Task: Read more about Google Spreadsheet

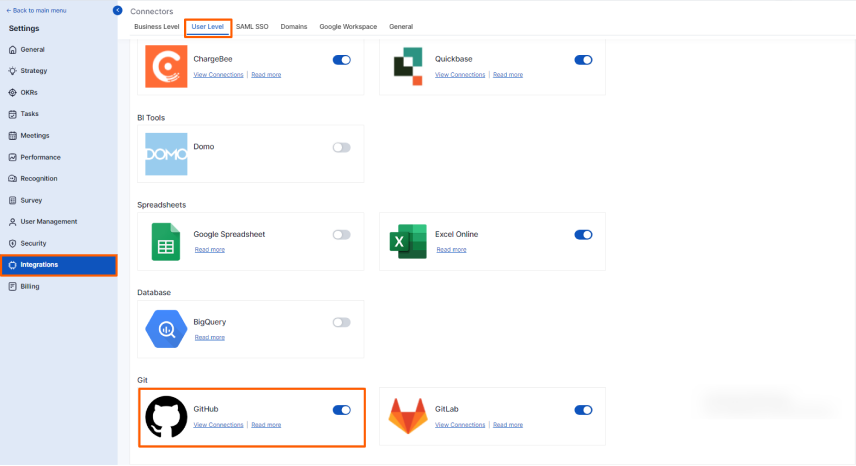Action: pyautogui.click(x=210, y=250)
